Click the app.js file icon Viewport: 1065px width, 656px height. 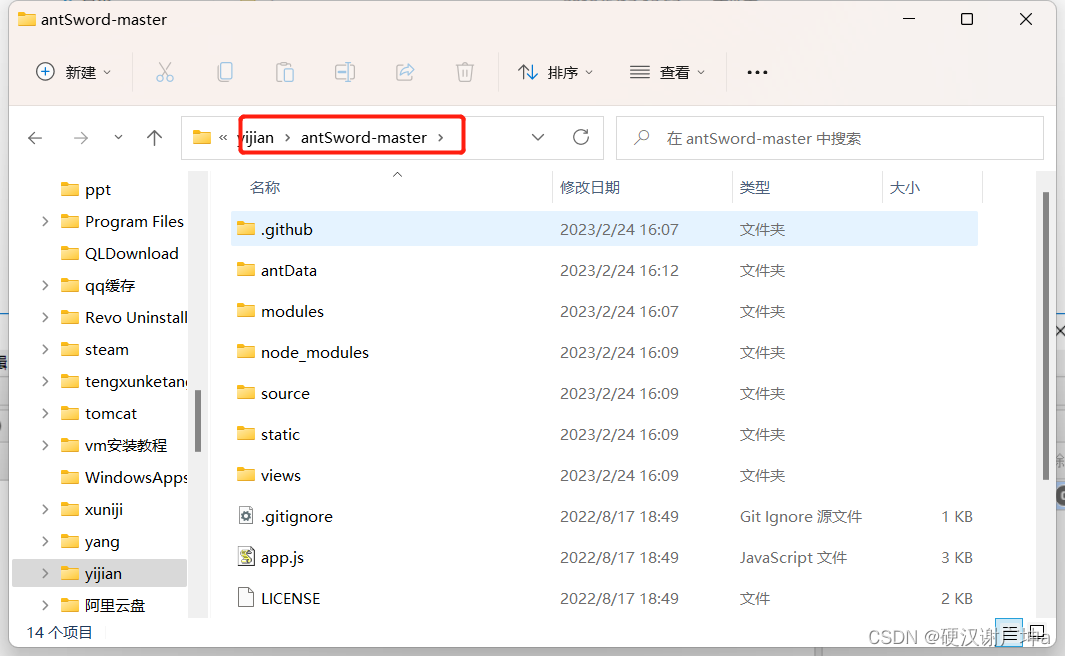click(246, 557)
